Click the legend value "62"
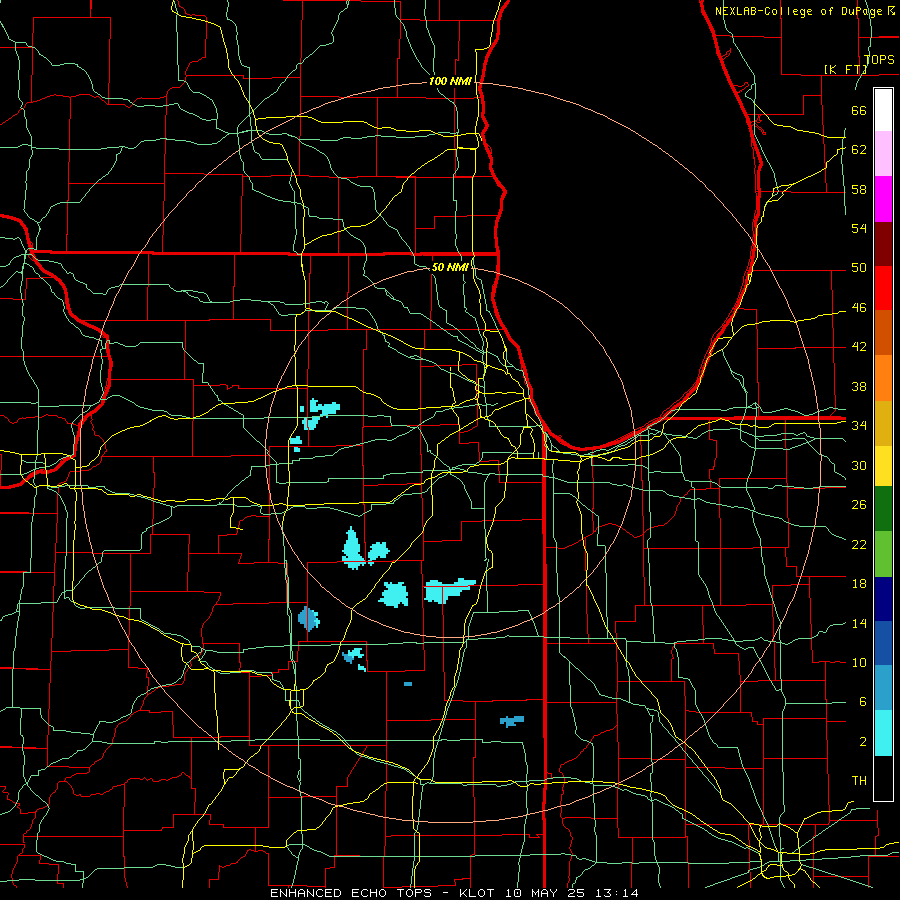Screen dimensions: 900x900 (x=859, y=150)
